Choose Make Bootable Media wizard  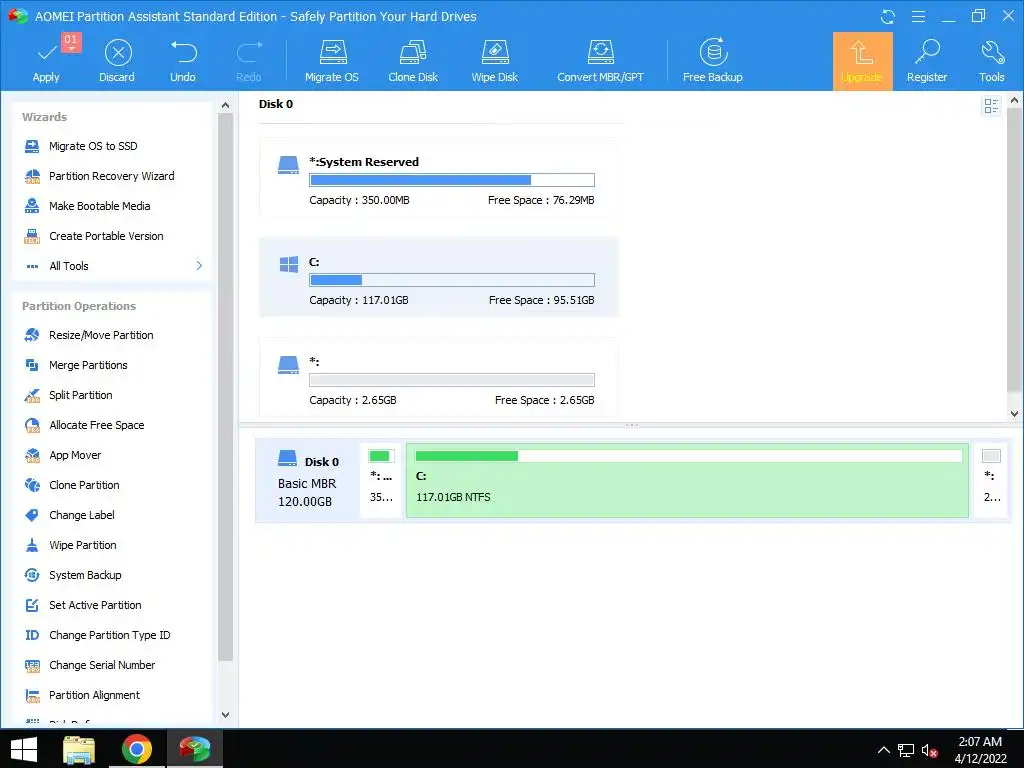click(x=99, y=206)
